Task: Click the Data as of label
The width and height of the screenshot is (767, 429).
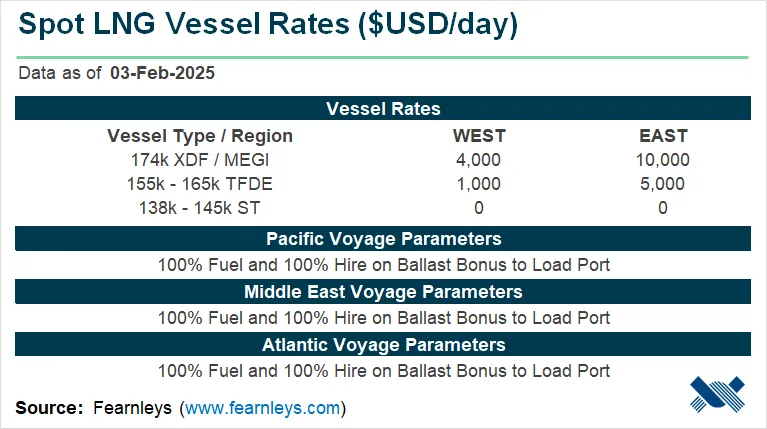Action: pyautogui.click(x=58, y=73)
